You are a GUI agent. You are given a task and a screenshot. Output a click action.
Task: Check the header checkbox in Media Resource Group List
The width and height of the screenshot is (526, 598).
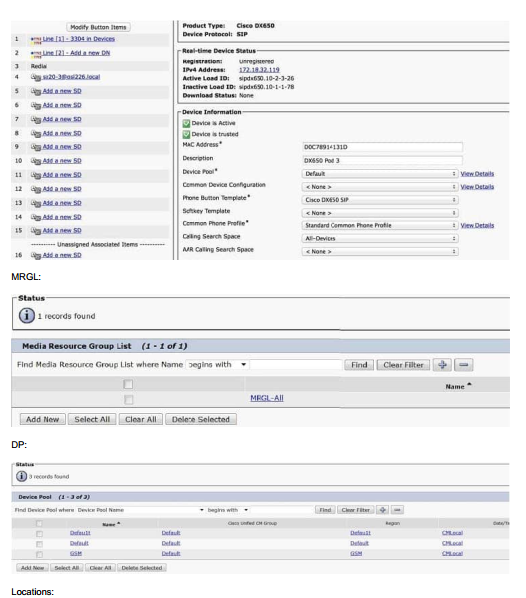(x=128, y=384)
